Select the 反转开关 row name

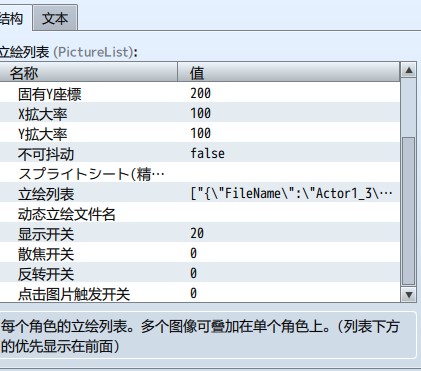click(x=46, y=274)
